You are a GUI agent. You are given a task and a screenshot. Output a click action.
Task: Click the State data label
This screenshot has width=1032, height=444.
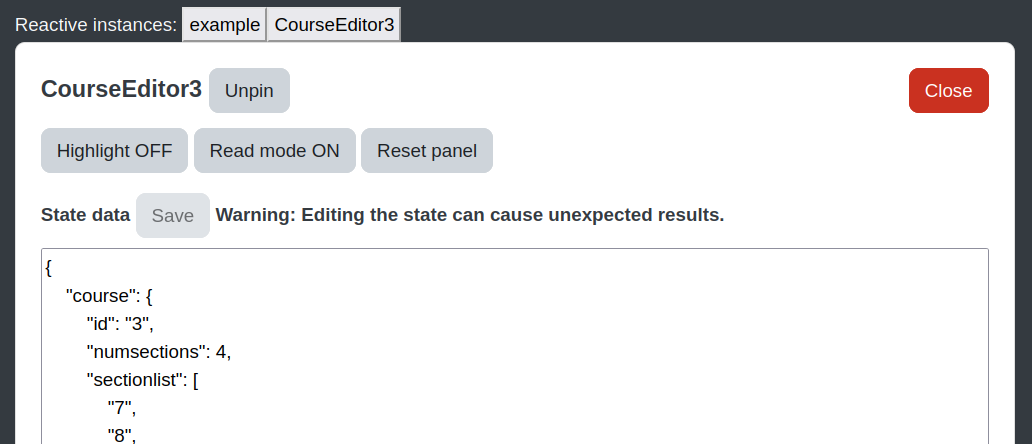(x=86, y=215)
